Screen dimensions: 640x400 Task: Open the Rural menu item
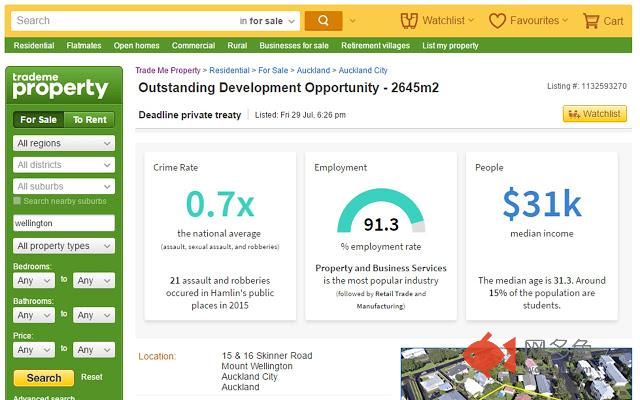(x=237, y=45)
